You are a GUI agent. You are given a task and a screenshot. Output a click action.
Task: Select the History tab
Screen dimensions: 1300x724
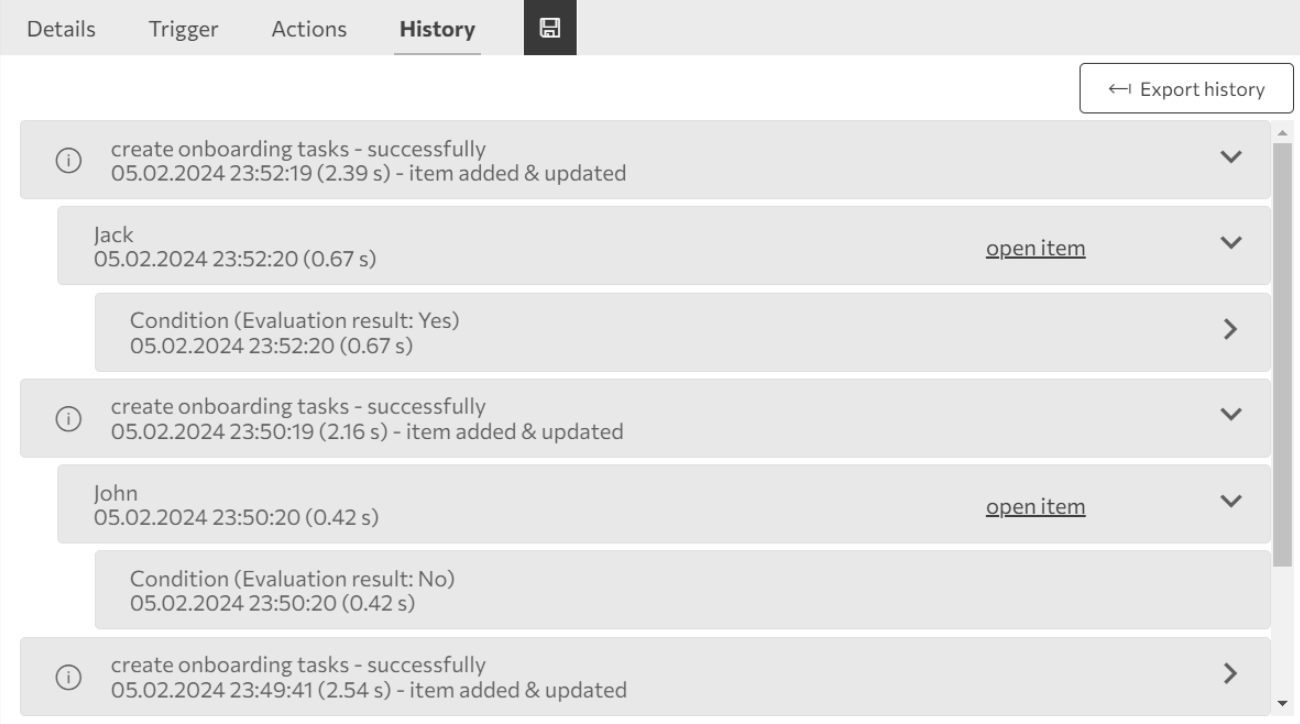[x=437, y=29]
